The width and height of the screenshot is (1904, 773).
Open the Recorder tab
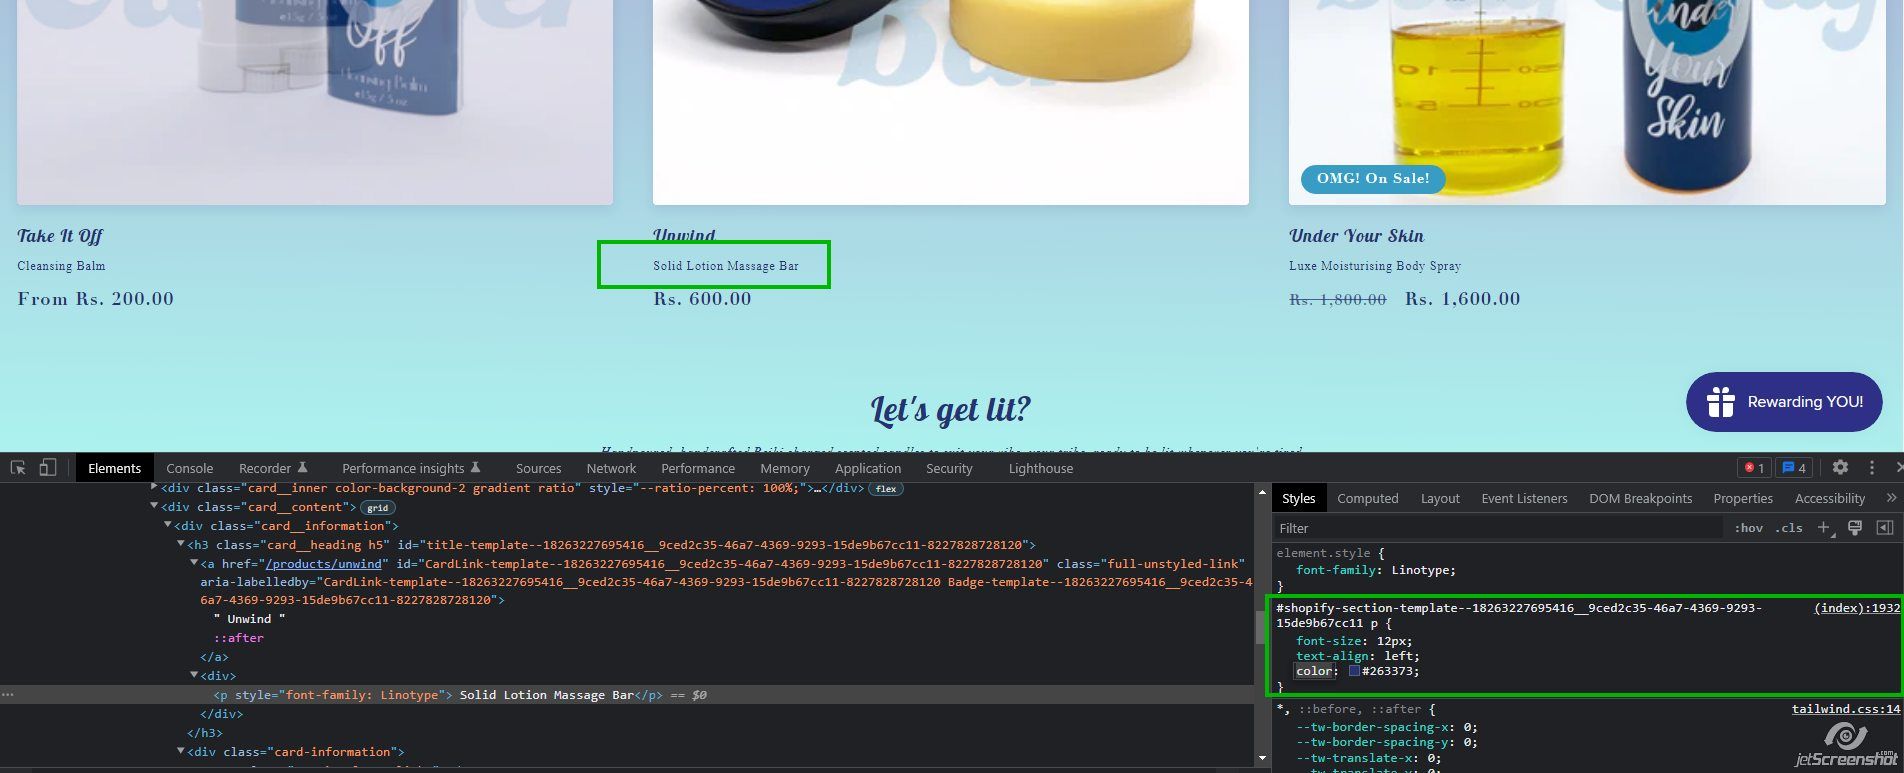point(273,468)
